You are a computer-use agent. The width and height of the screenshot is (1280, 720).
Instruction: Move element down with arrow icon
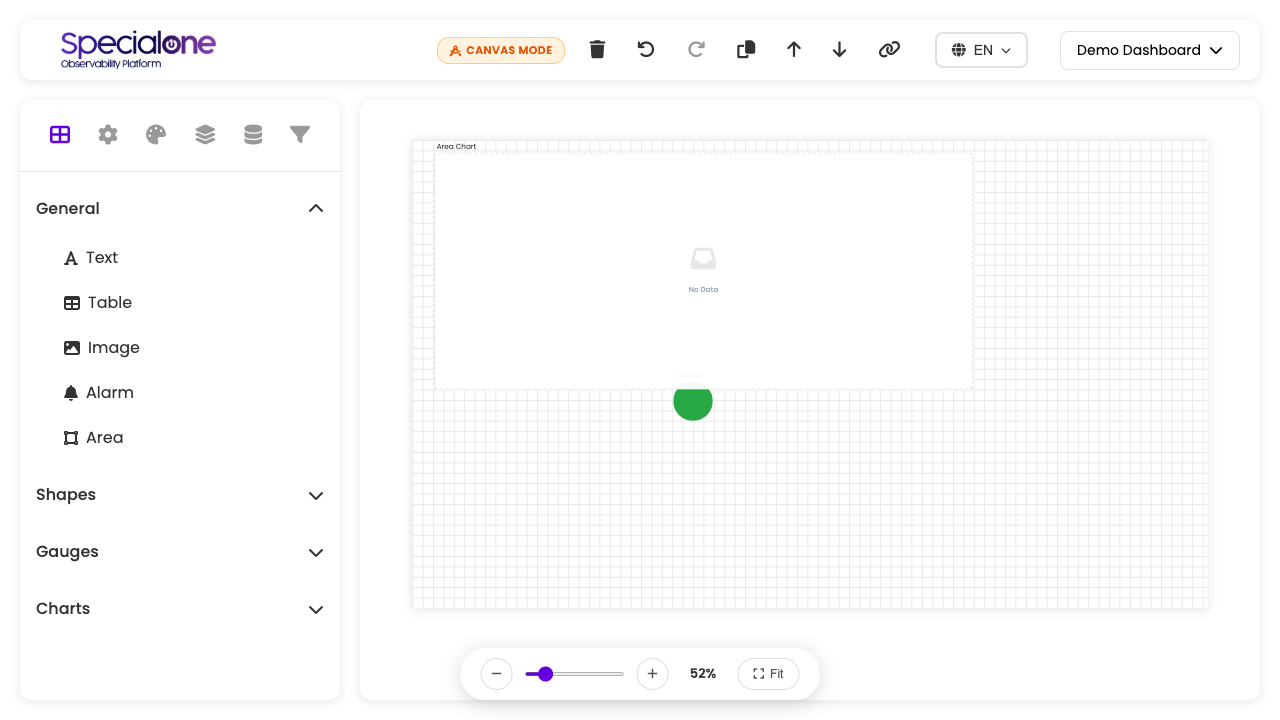pyautogui.click(x=840, y=49)
